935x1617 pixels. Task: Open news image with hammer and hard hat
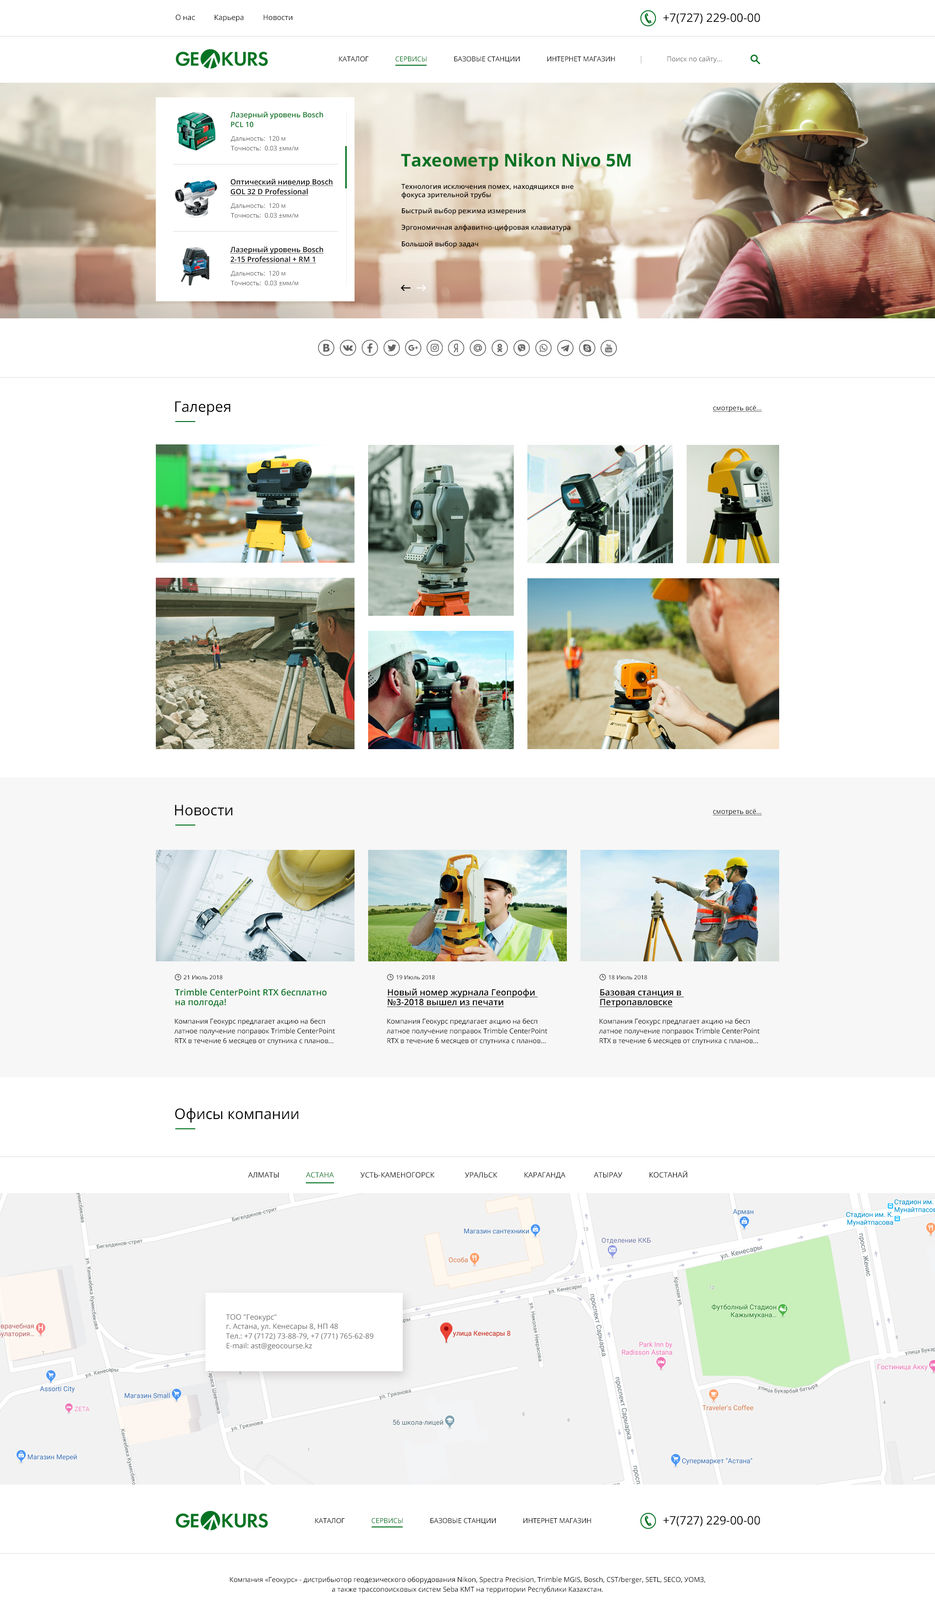click(255, 906)
